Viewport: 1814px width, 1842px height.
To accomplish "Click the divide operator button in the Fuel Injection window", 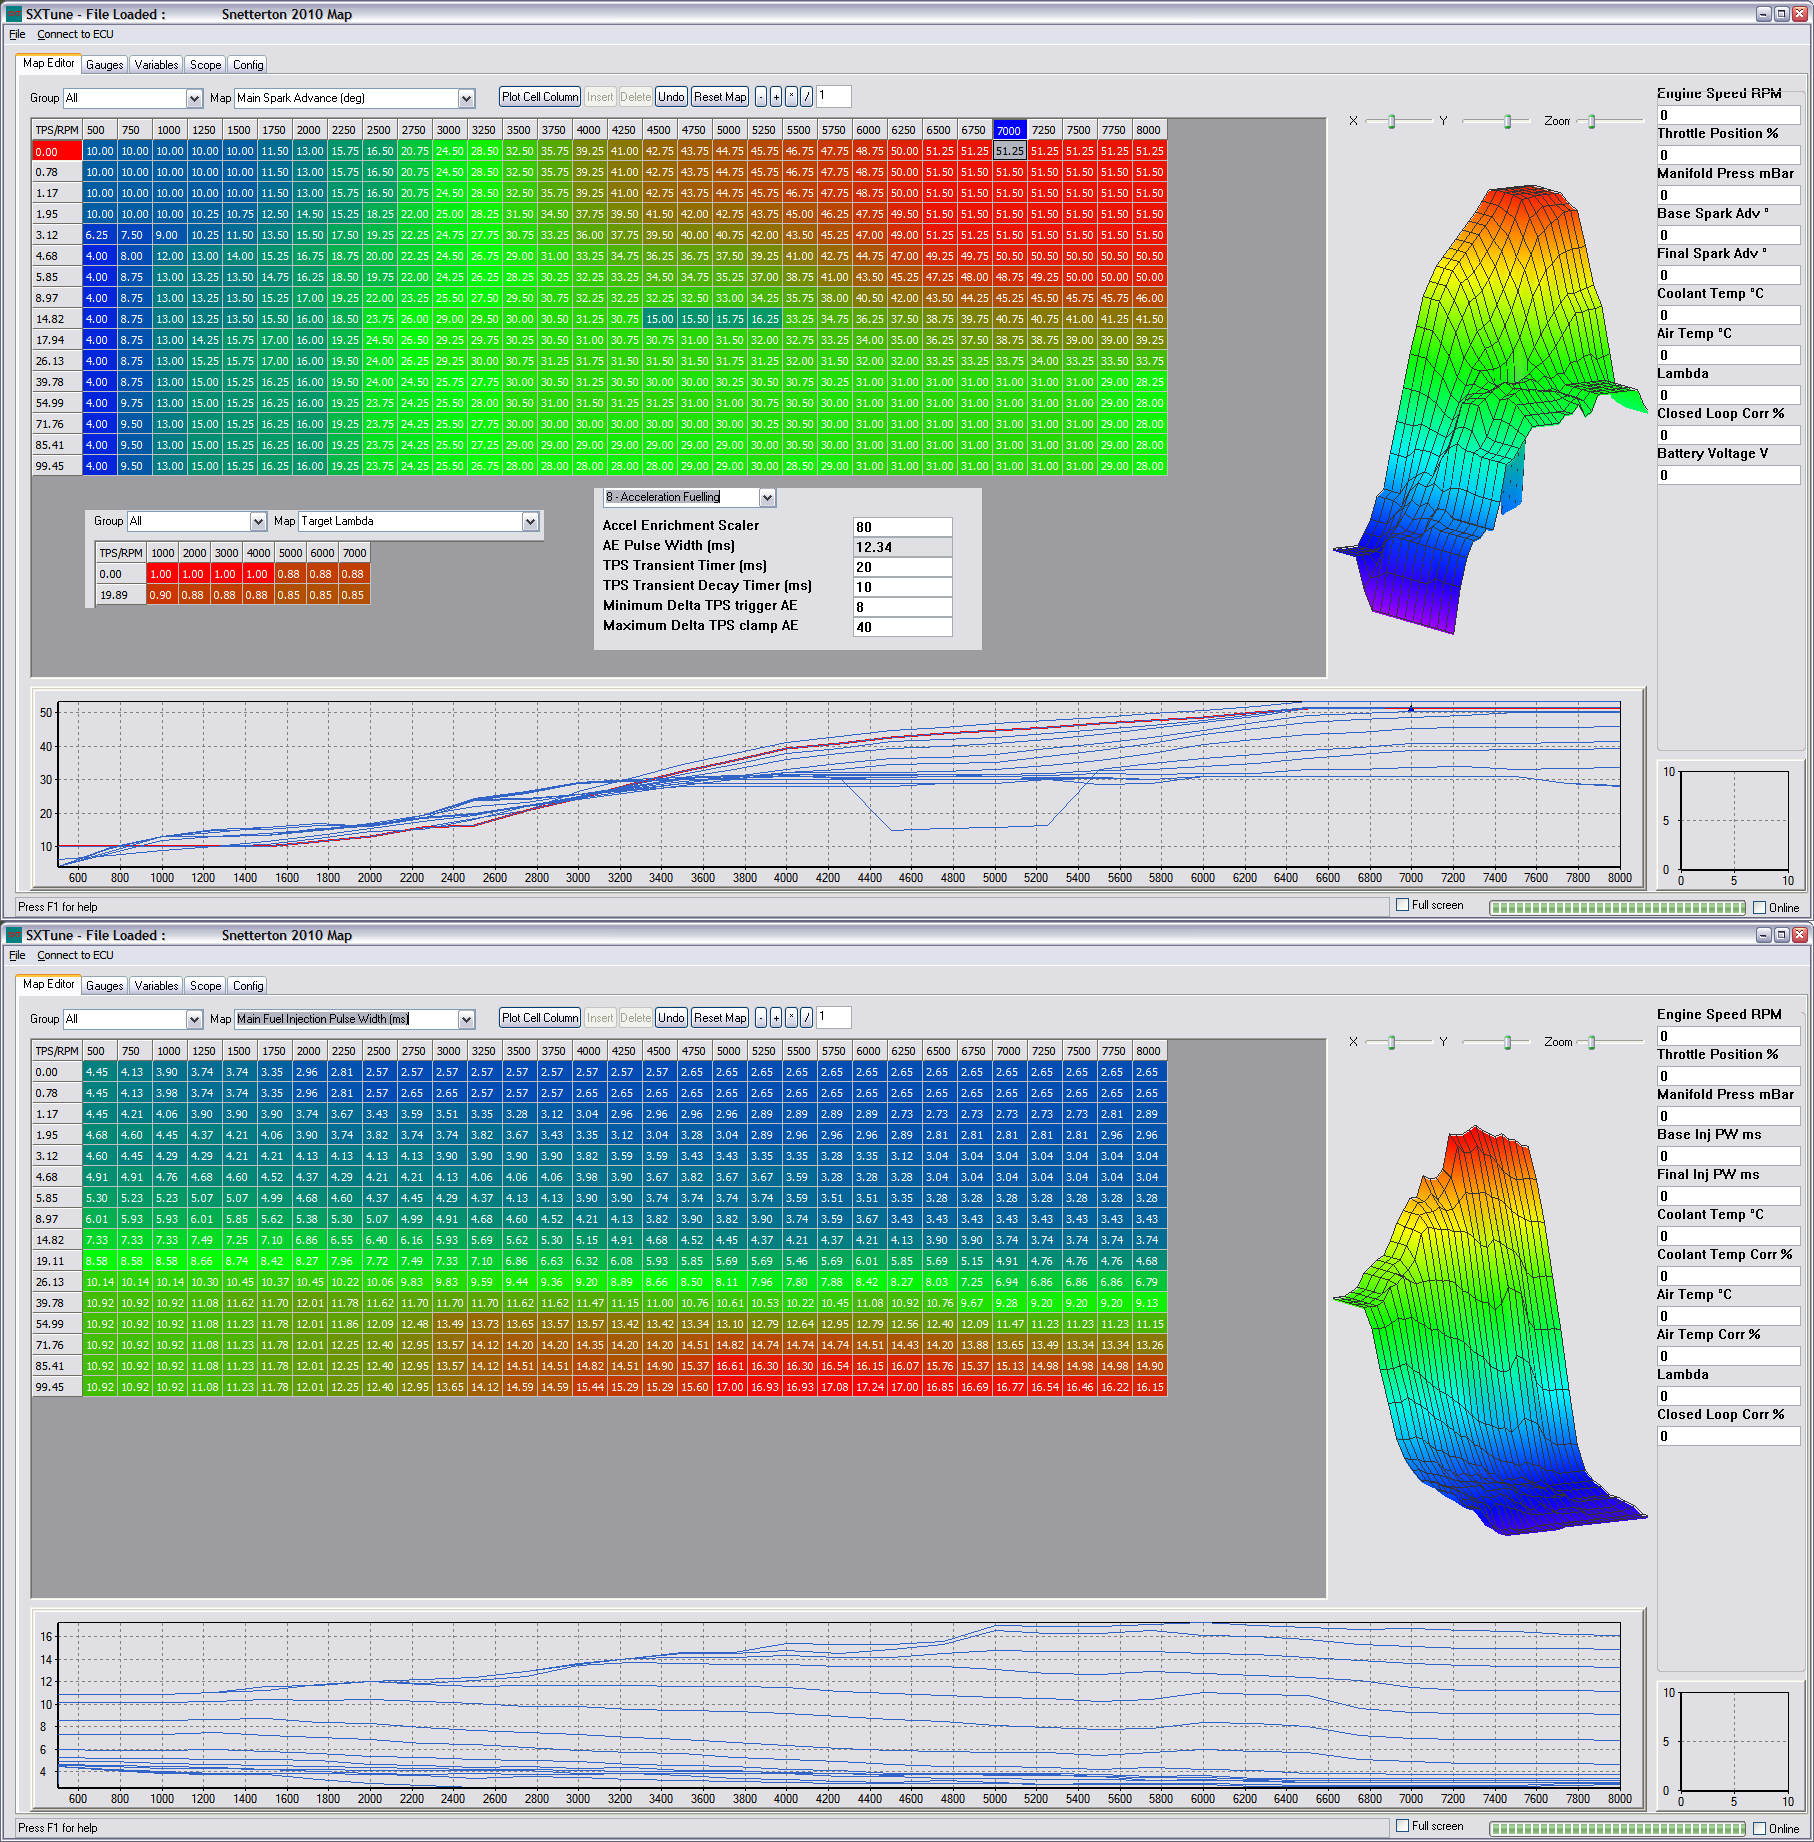I will tap(806, 1018).
